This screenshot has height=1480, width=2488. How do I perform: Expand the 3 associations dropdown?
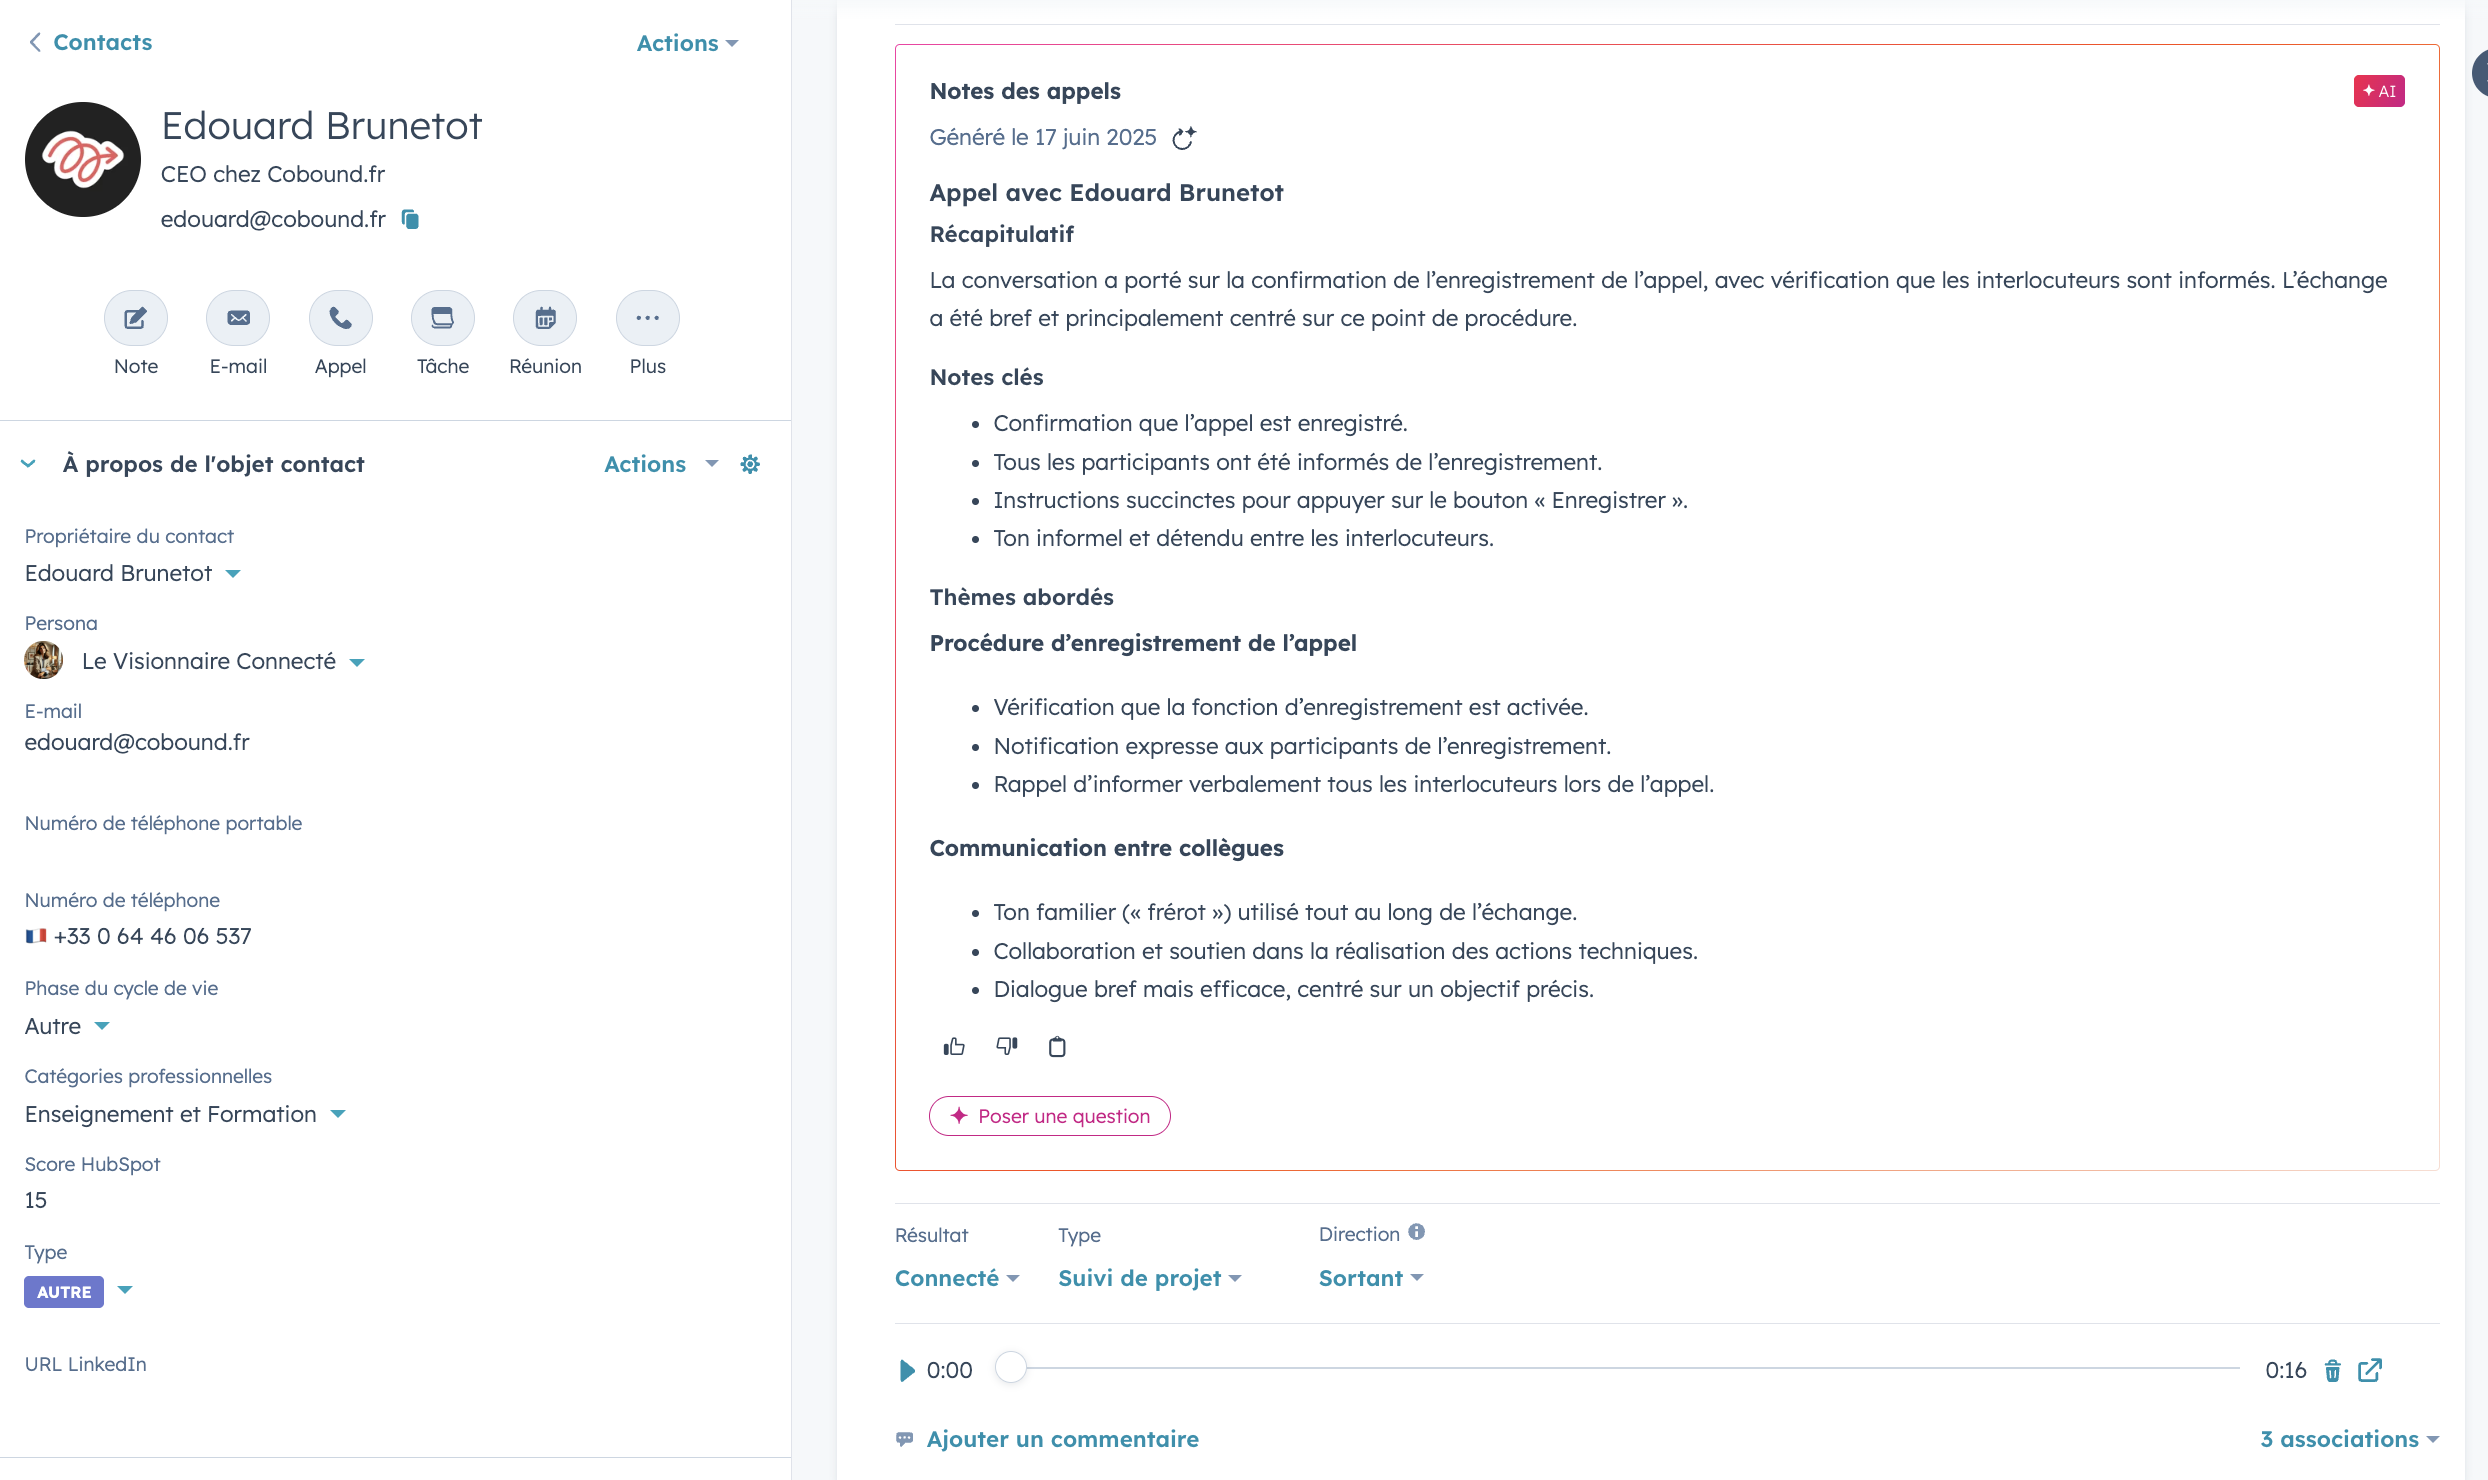pyautogui.click(x=2349, y=1439)
